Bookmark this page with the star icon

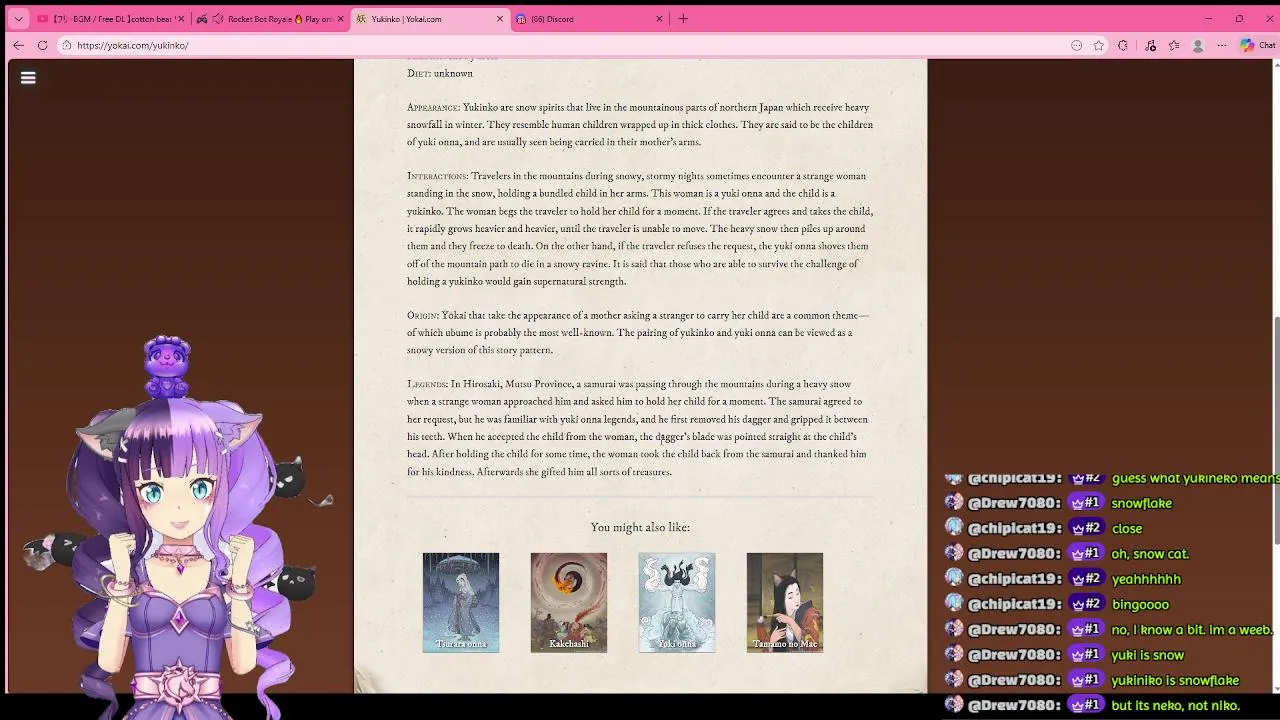pos(1099,45)
